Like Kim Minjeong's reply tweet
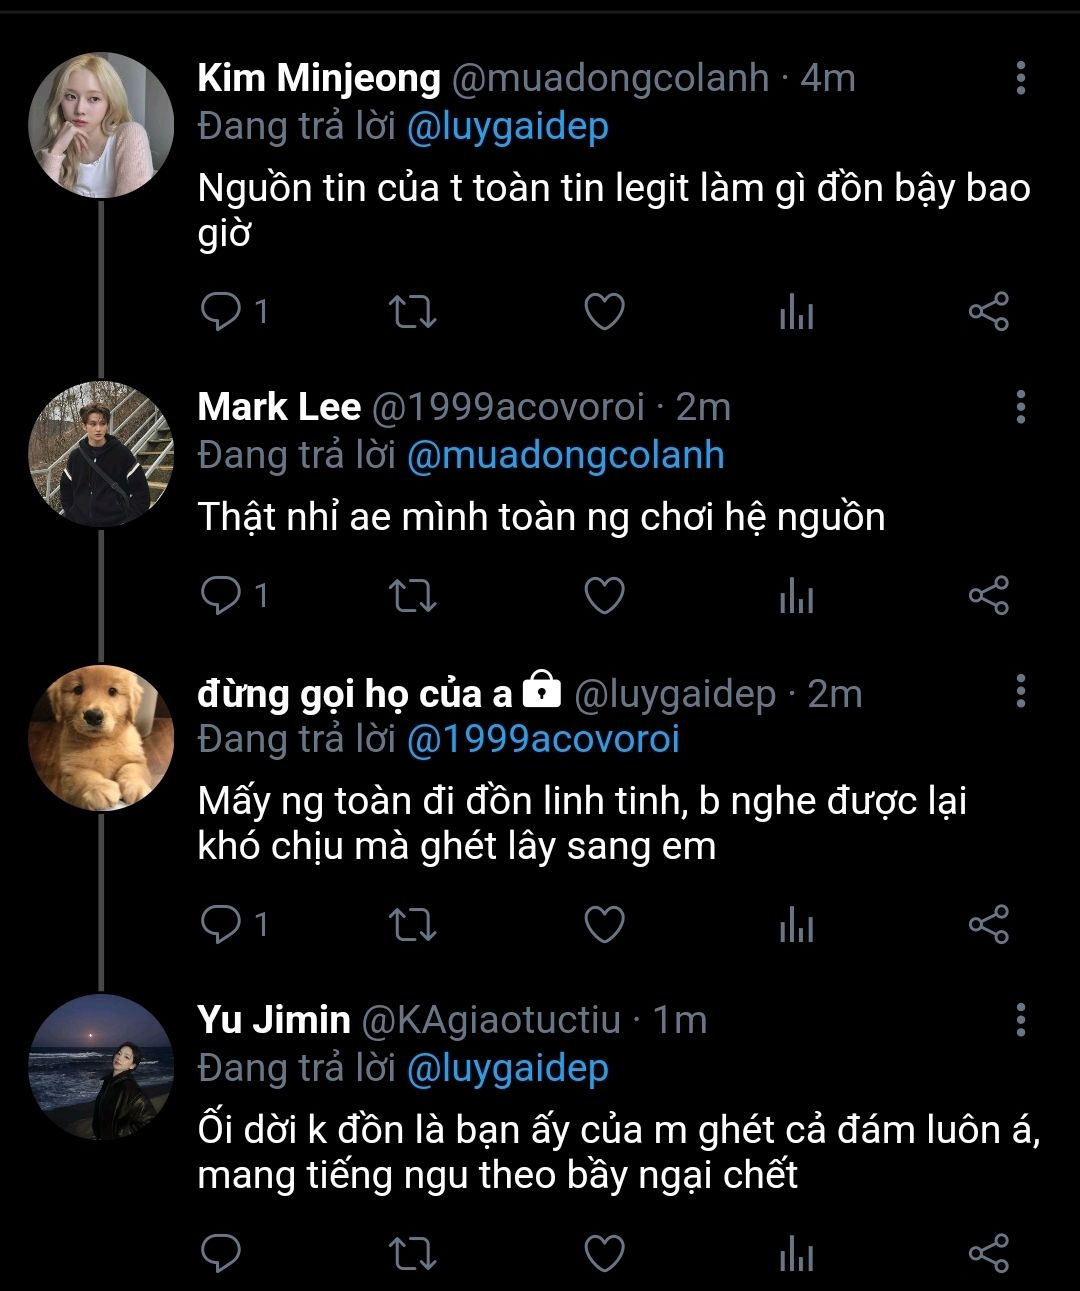This screenshot has width=1080, height=1291. [x=604, y=312]
